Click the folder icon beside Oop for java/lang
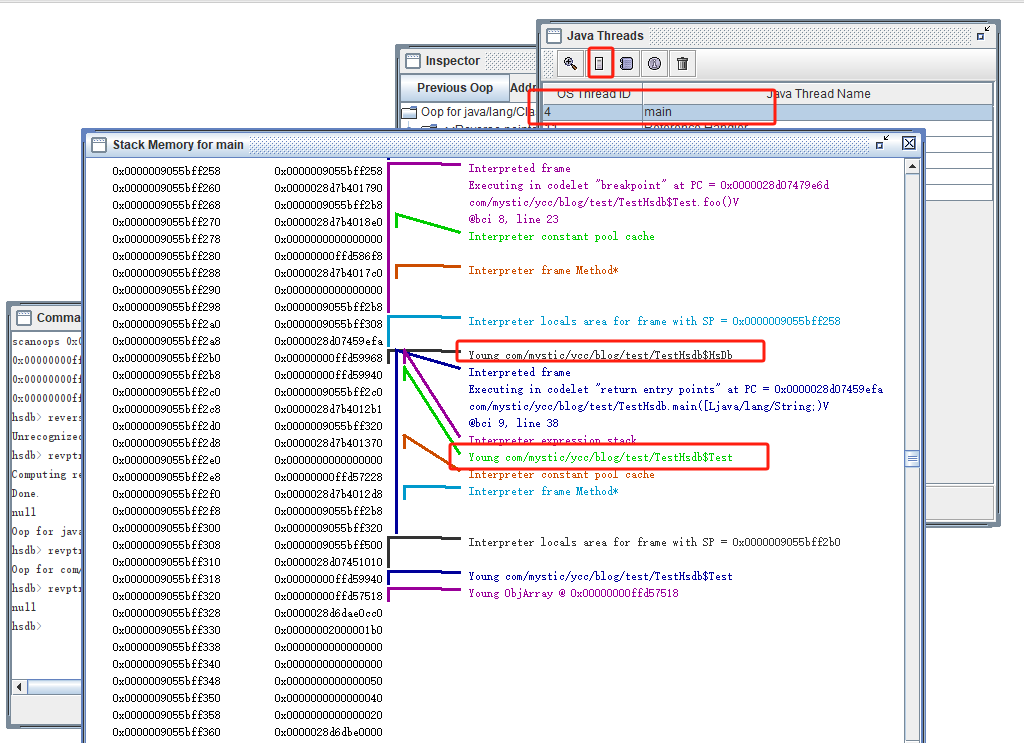 coord(409,112)
